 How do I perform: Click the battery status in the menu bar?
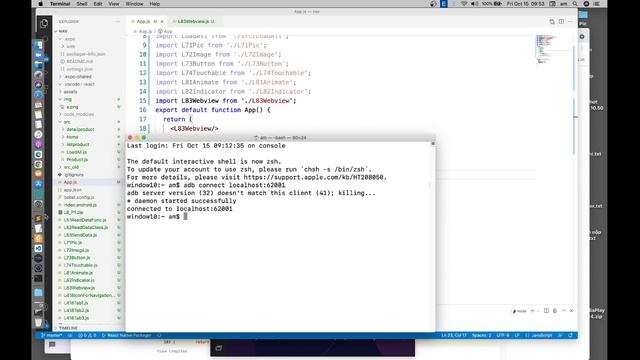(491, 4)
